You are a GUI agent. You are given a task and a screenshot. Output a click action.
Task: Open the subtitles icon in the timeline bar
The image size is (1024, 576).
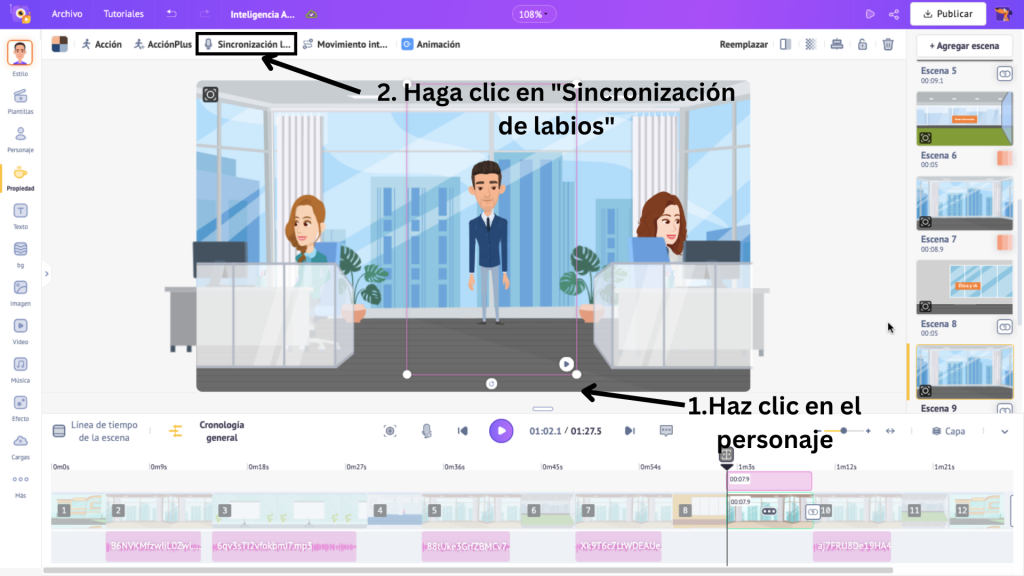666,431
